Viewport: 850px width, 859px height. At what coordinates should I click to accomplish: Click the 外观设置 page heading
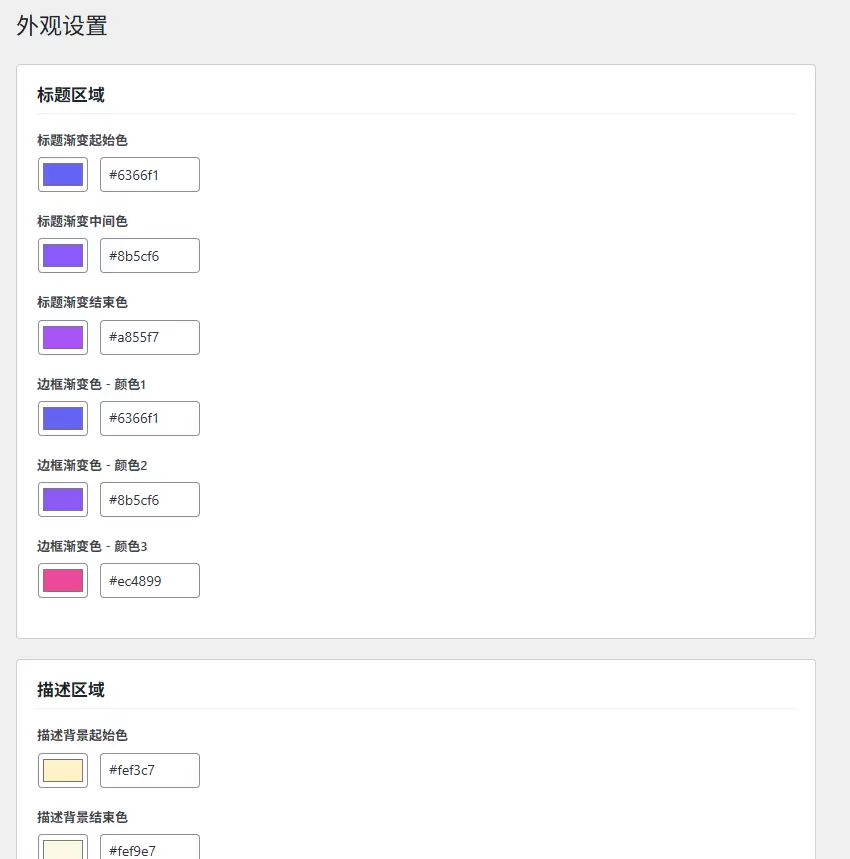pos(62,26)
